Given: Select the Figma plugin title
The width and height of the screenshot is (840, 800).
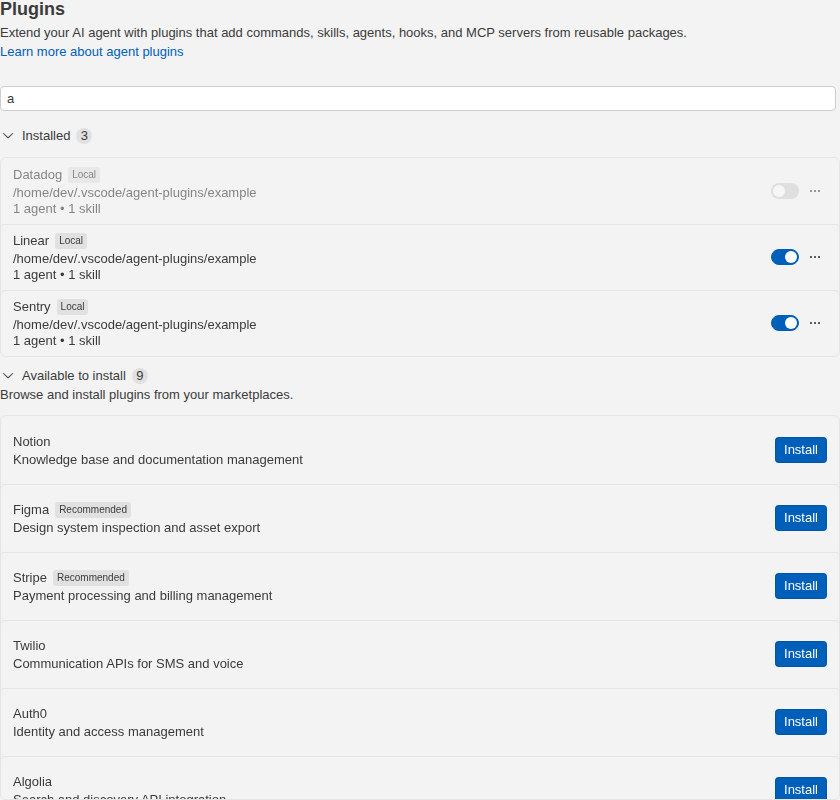Looking at the screenshot, I should [31, 510].
